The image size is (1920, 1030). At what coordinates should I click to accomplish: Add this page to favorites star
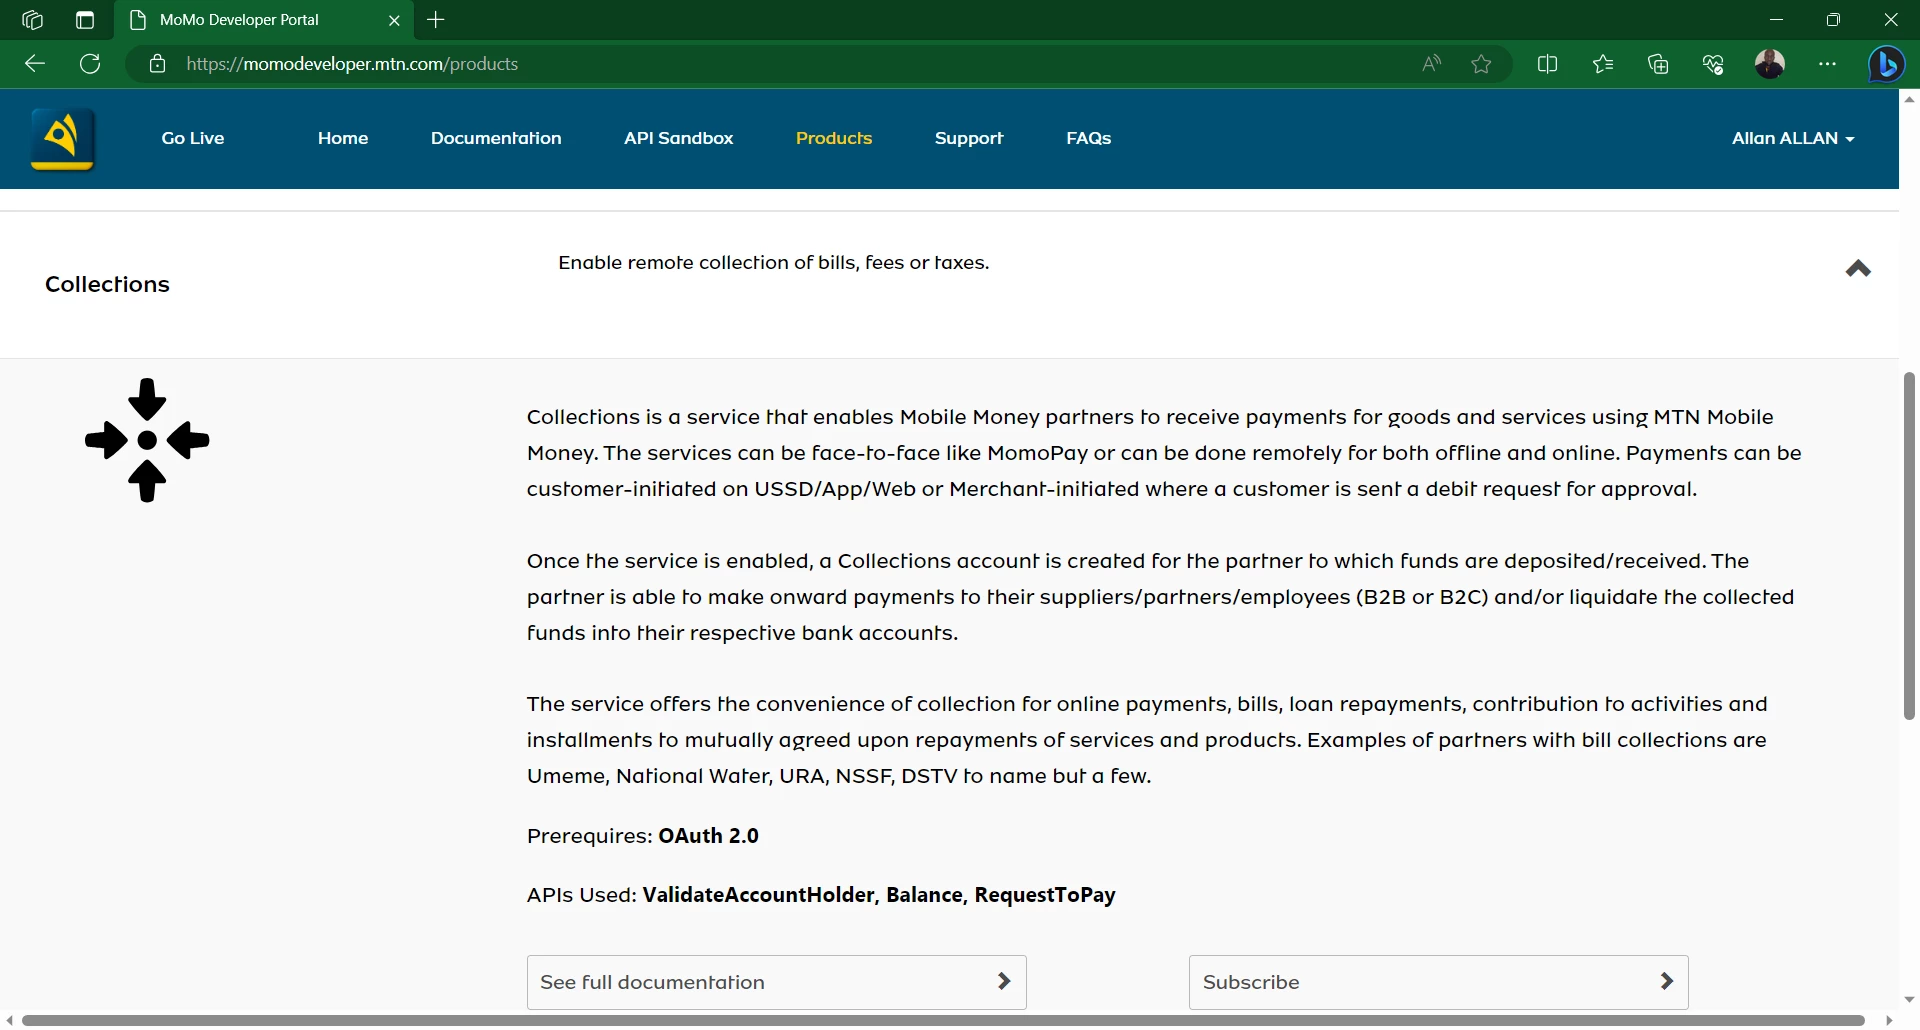(x=1482, y=64)
